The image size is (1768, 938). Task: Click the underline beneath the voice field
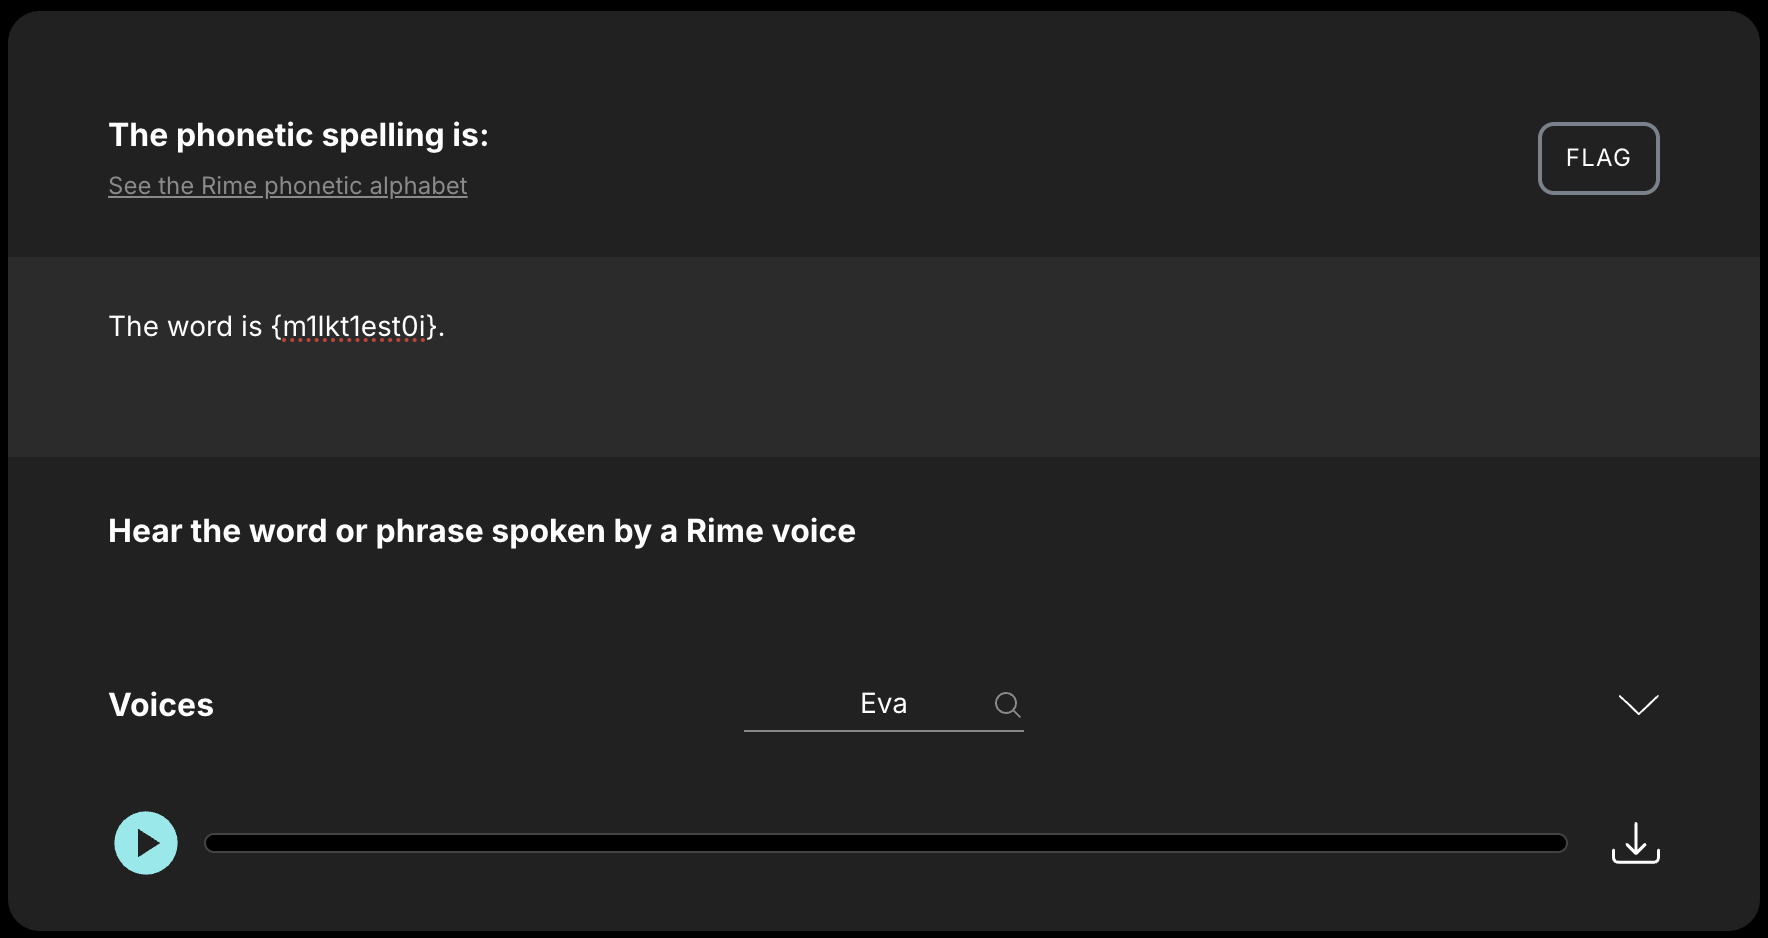883,731
